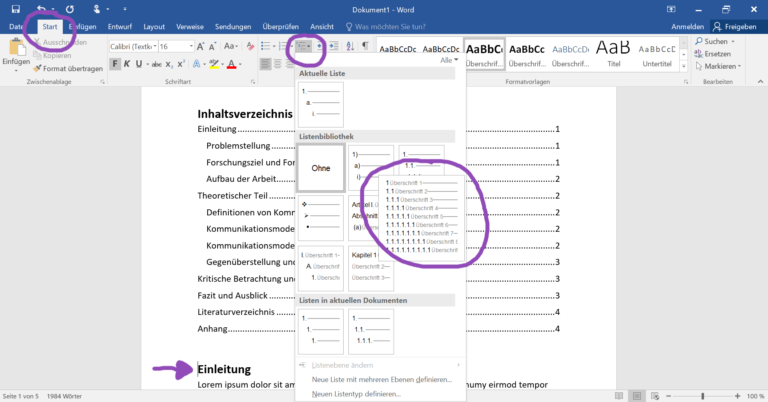This screenshot has height=402, width=768.
Task: Switch to the Layout ribbon tab
Action: [x=154, y=27]
